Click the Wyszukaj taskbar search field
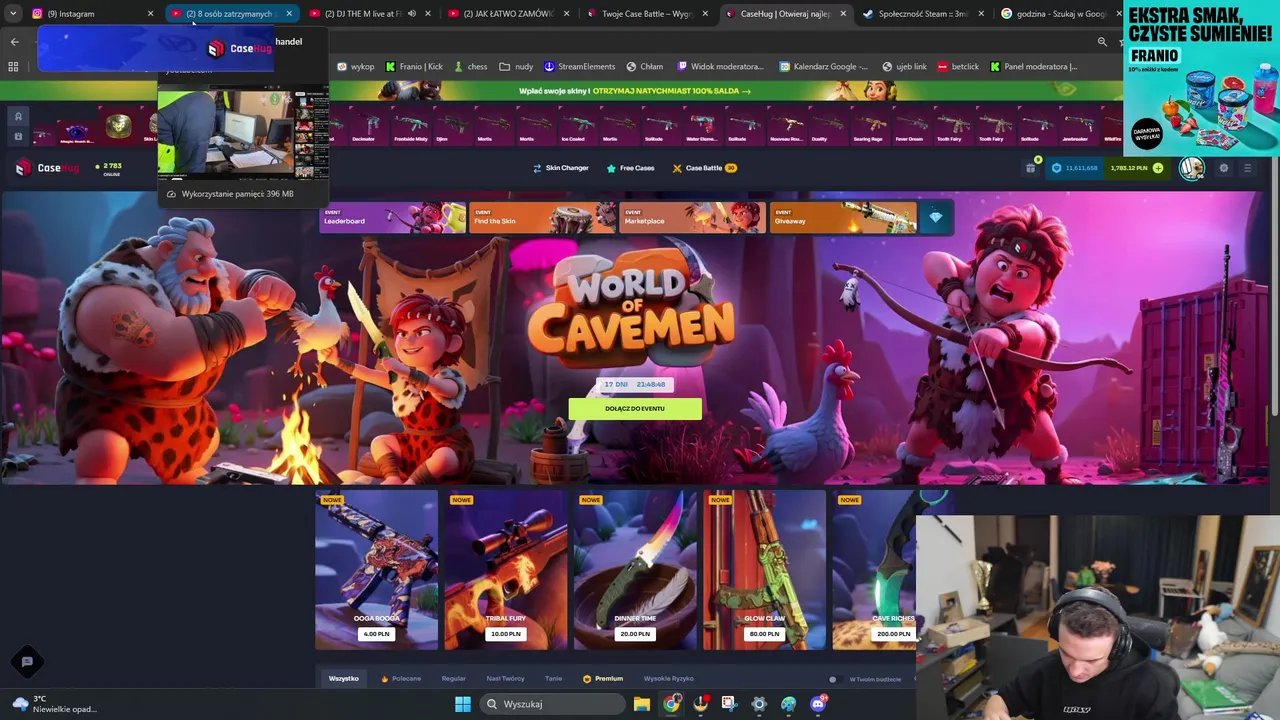 click(553, 704)
